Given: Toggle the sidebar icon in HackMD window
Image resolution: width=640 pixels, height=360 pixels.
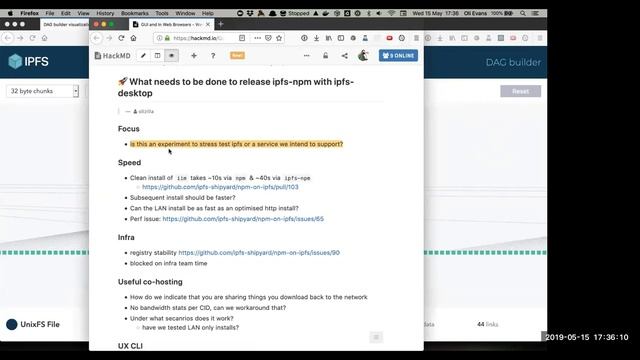Looking at the screenshot, I should tap(341, 38).
